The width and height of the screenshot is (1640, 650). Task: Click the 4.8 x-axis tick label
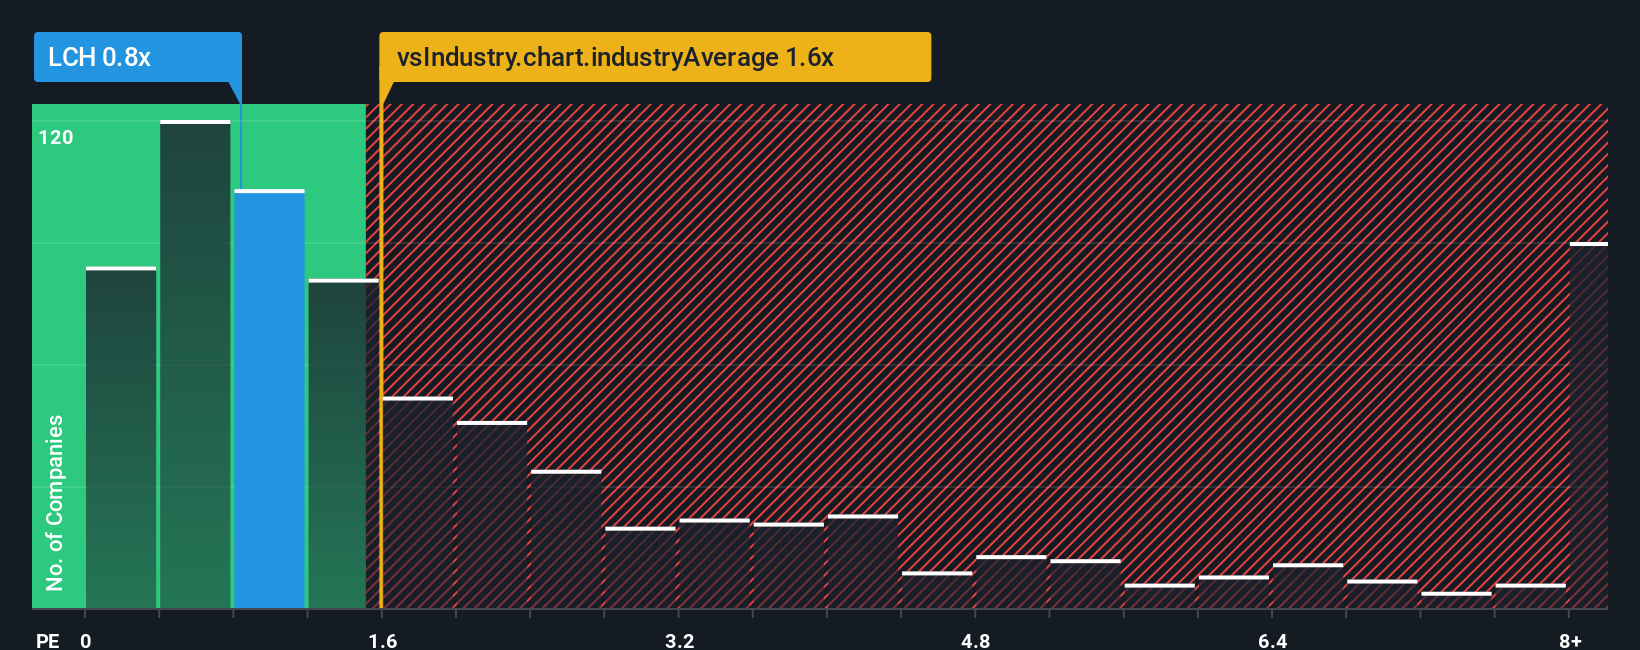click(976, 640)
